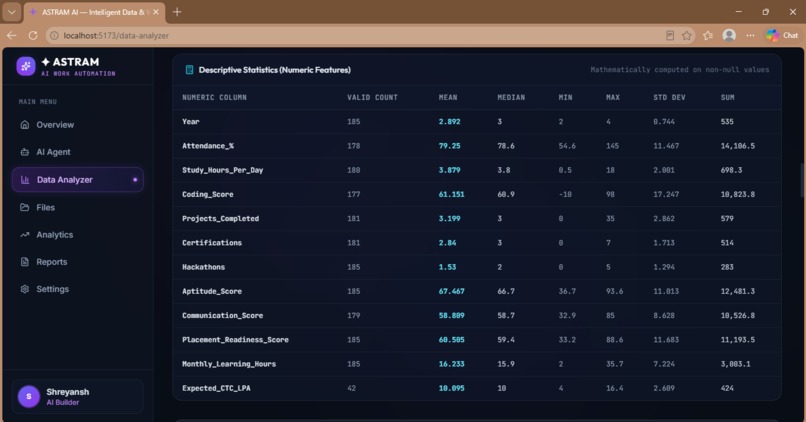Click the page vertical scrollbar
The height and width of the screenshot is (422, 806).
[802, 180]
